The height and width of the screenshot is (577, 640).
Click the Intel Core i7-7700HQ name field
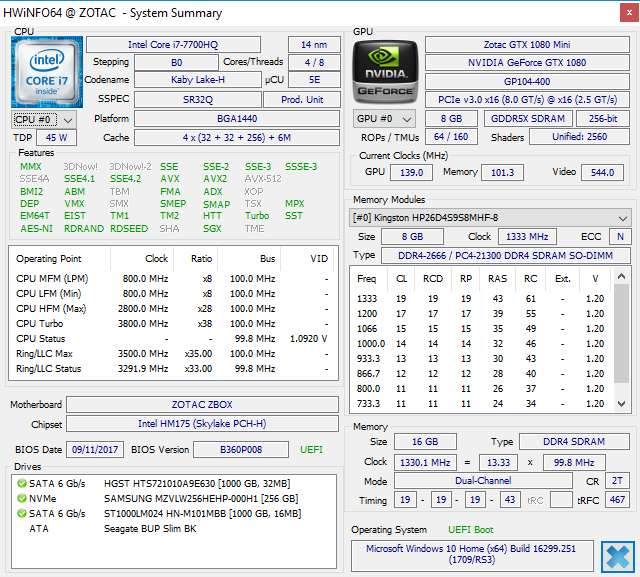click(173, 44)
